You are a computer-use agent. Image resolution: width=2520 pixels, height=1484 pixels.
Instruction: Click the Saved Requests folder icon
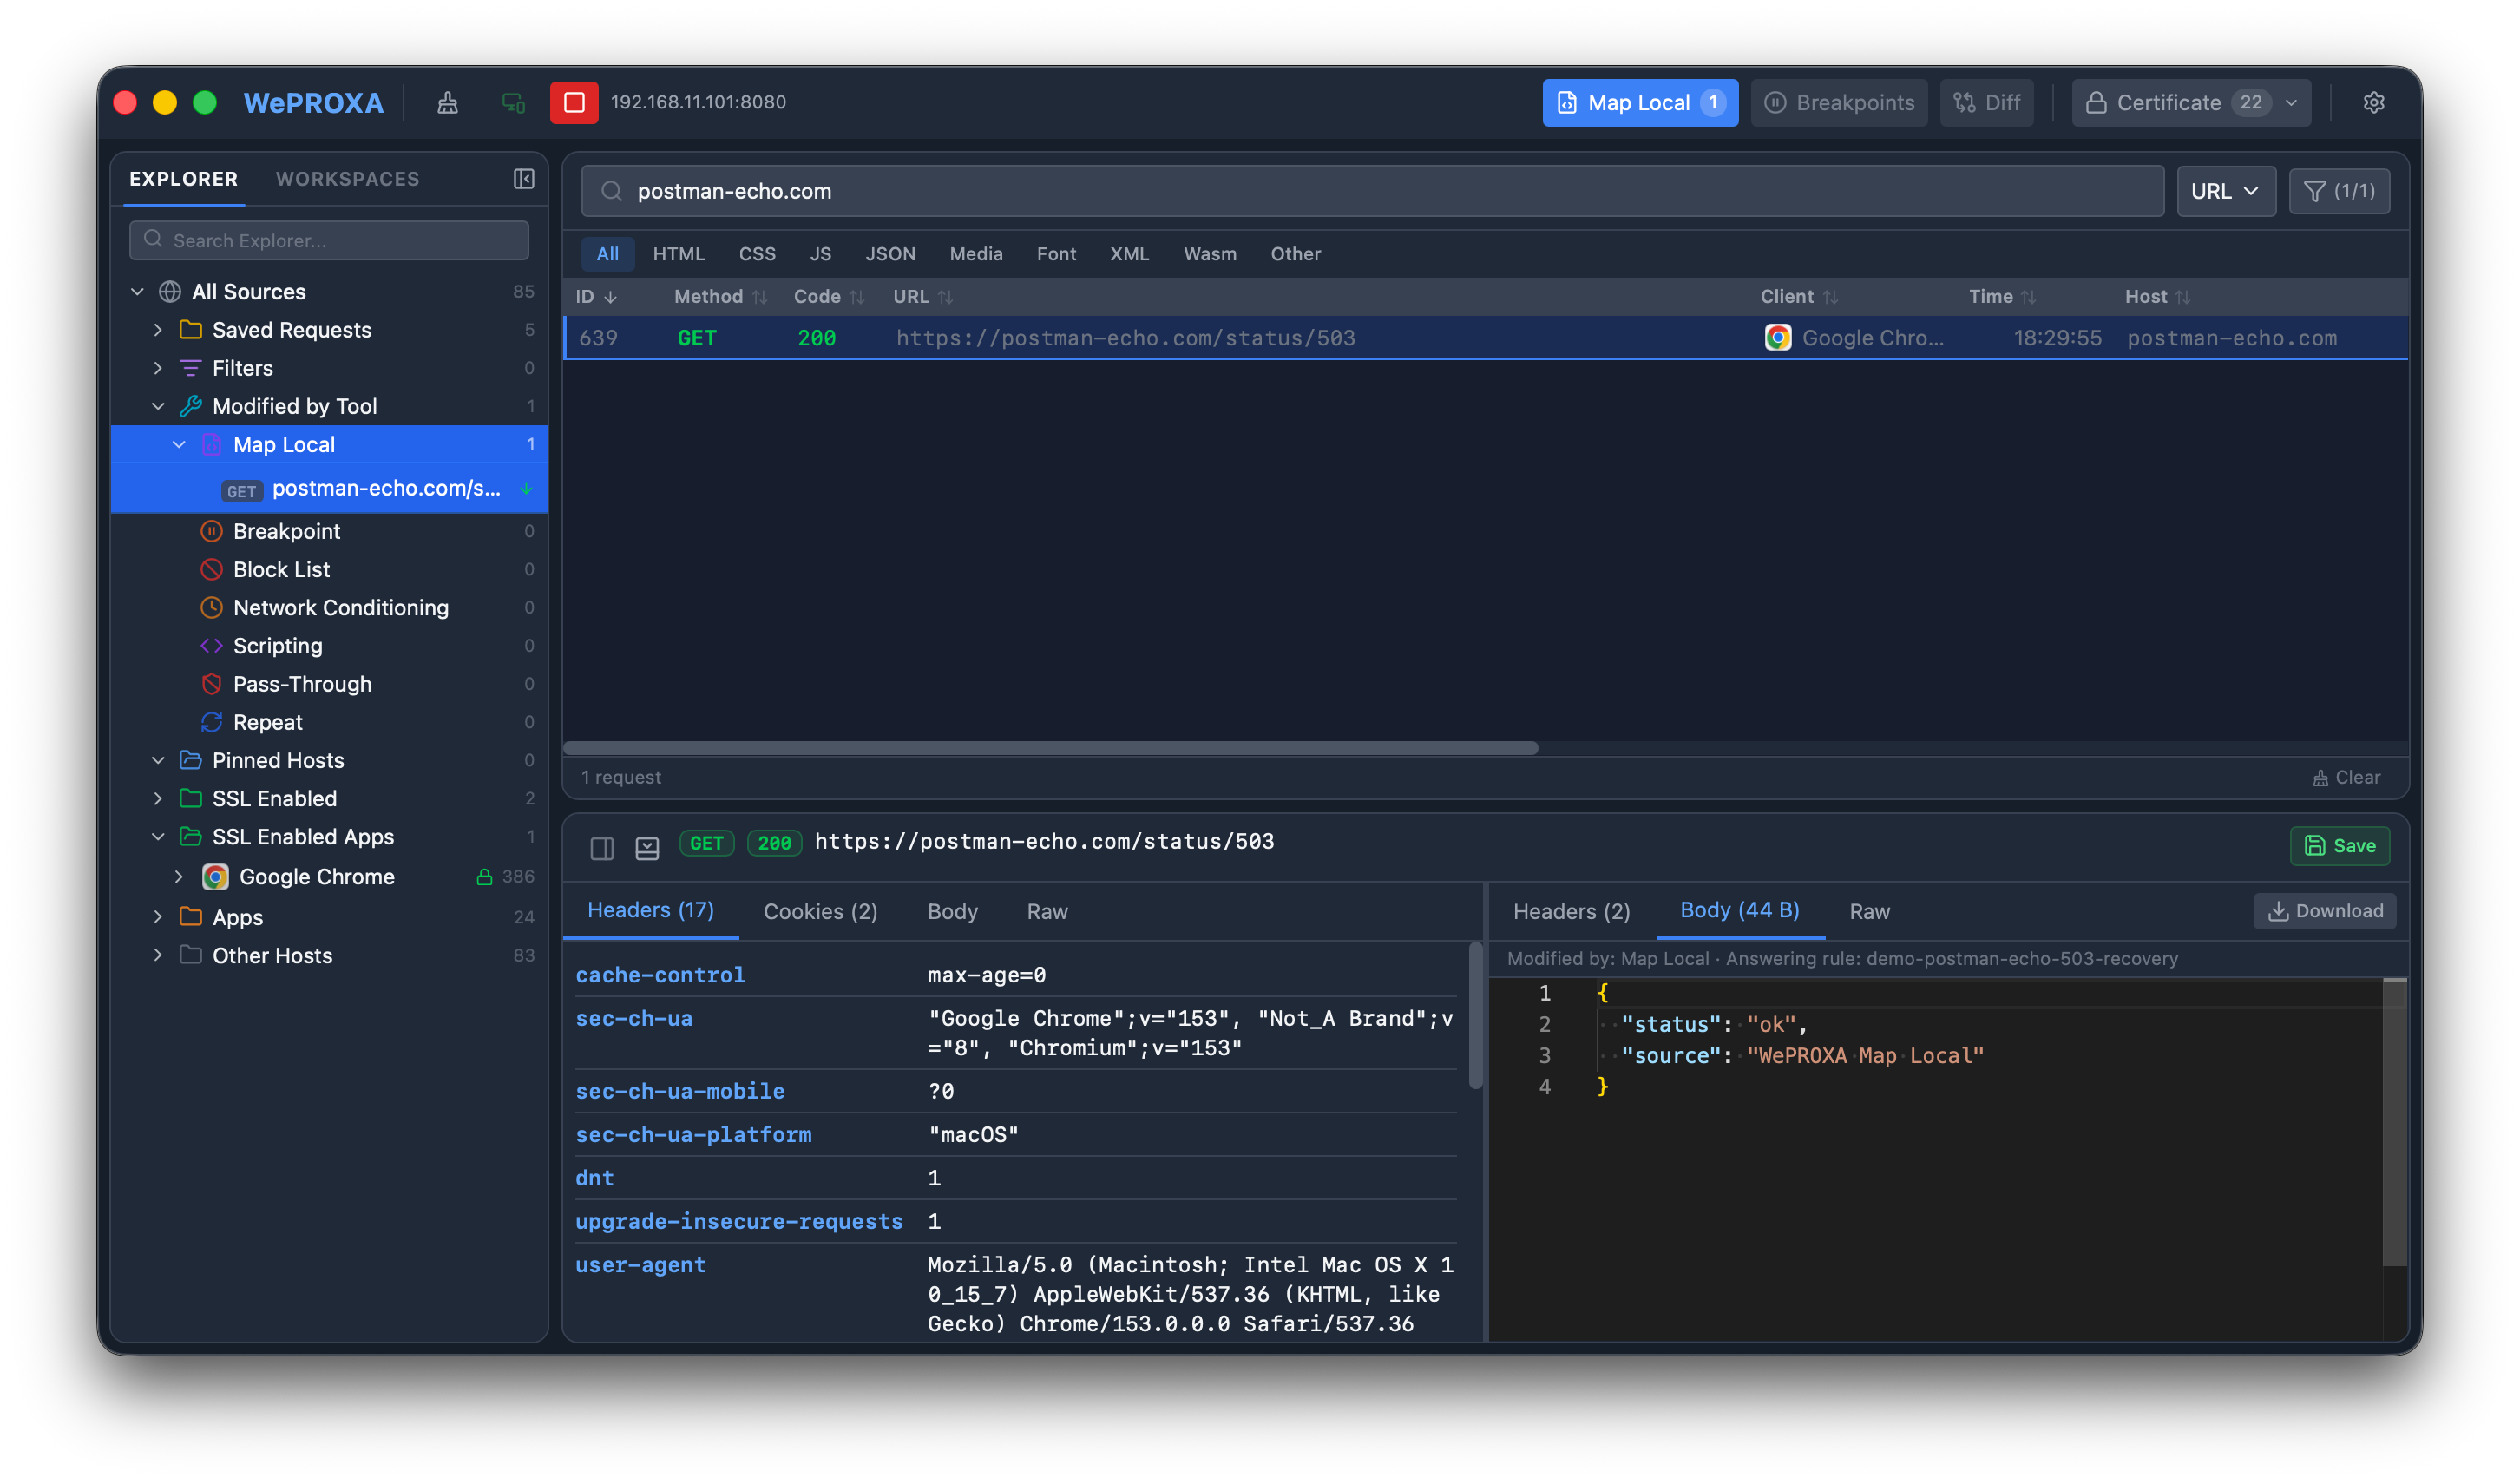[190, 330]
